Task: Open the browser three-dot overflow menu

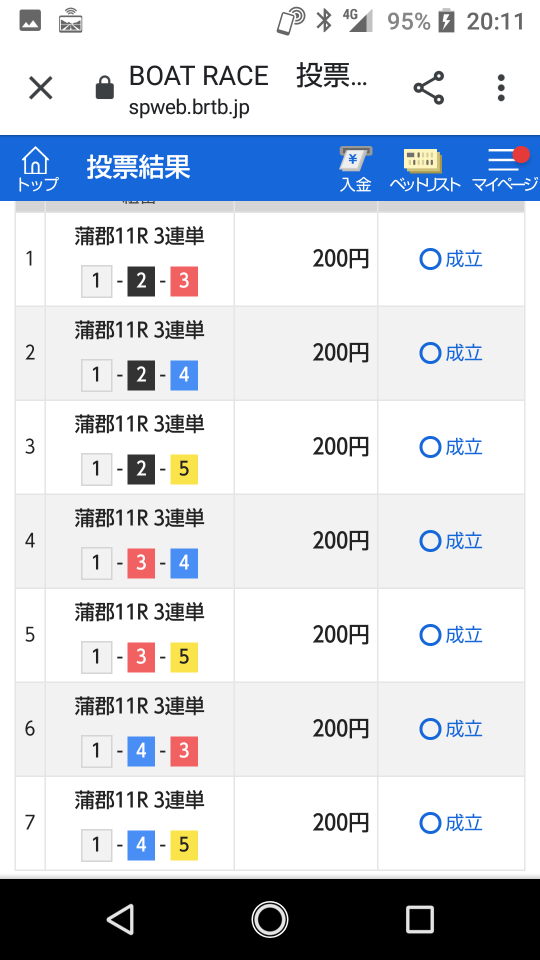Action: pos(501,88)
